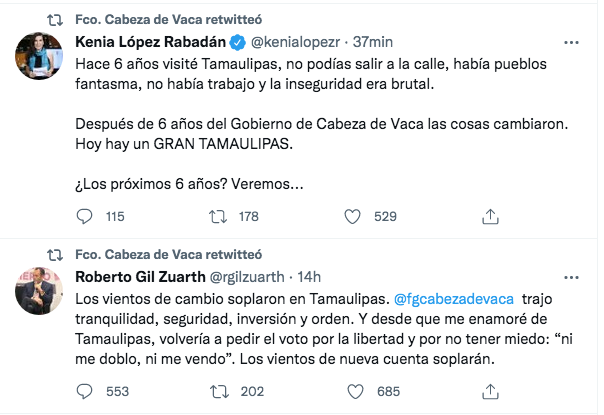604x415 pixels.
Task: Reply to Kenia López Rabadán's tweet
Action: [86, 216]
